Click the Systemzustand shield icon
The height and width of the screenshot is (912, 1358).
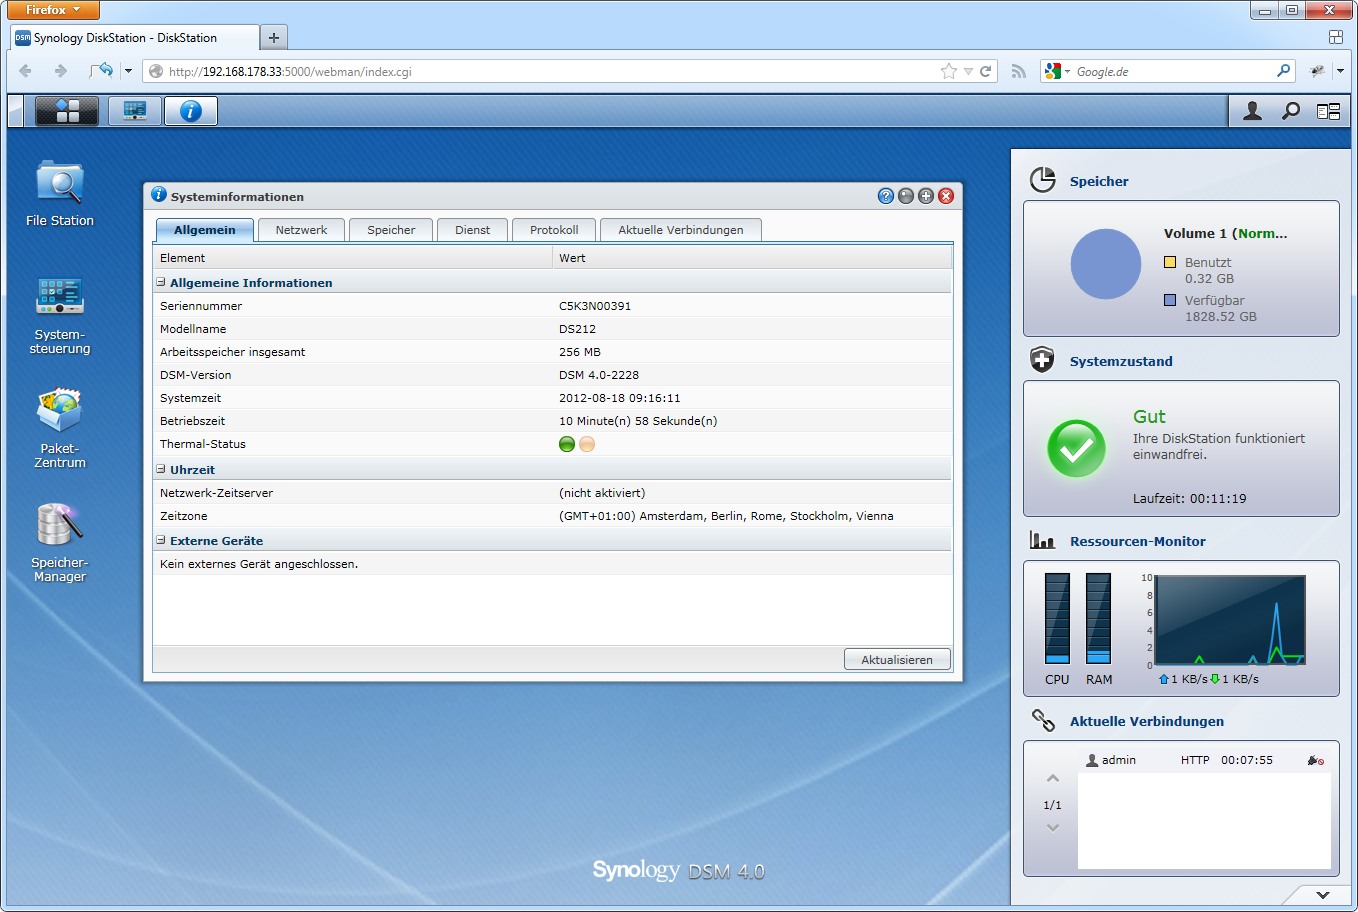click(x=1042, y=360)
